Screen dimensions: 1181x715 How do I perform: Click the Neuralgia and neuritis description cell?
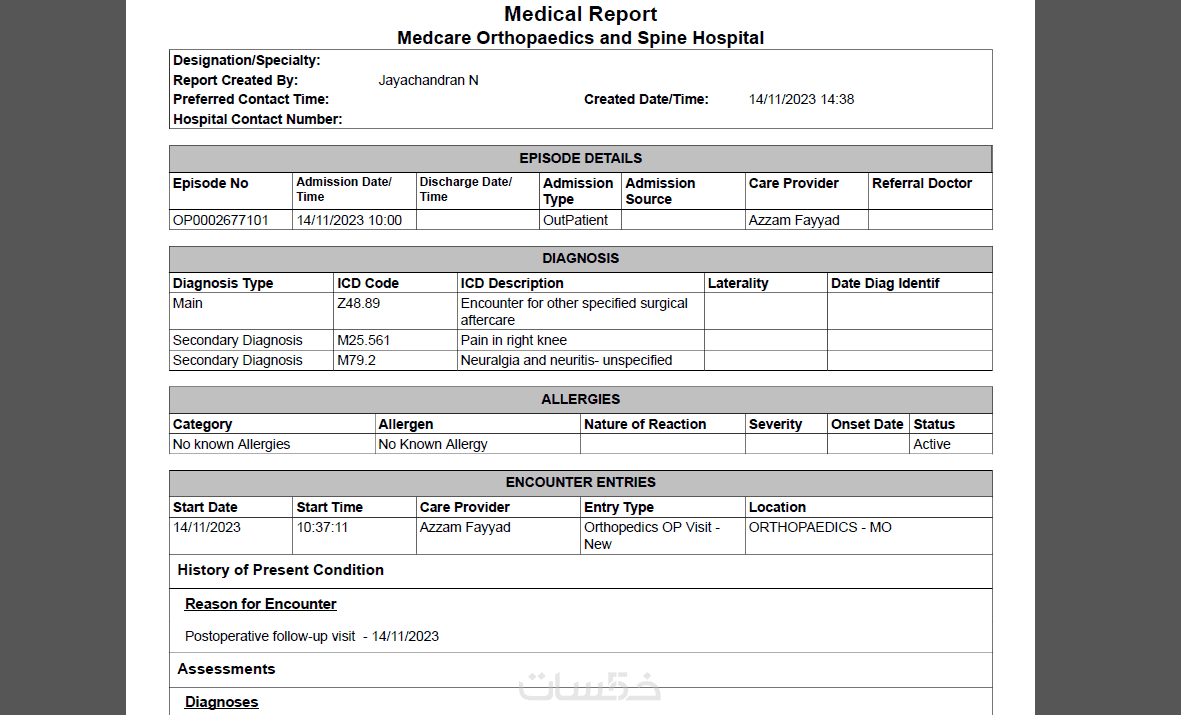(566, 360)
